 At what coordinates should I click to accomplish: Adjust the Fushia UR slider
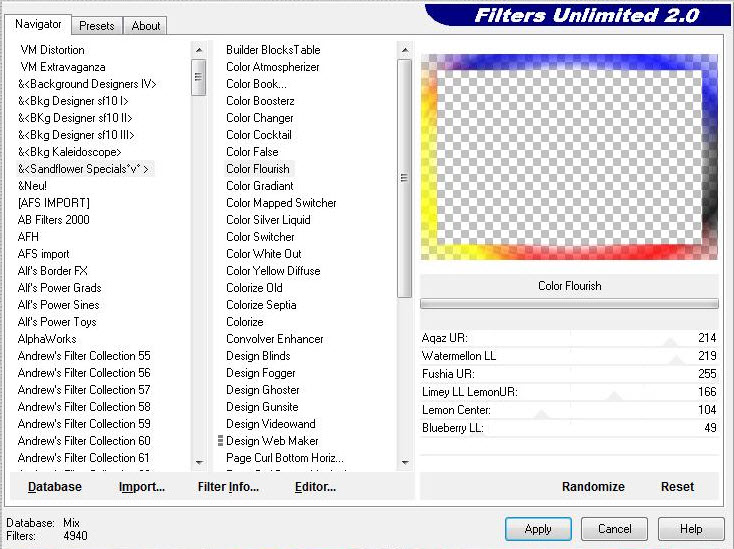(569, 374)
